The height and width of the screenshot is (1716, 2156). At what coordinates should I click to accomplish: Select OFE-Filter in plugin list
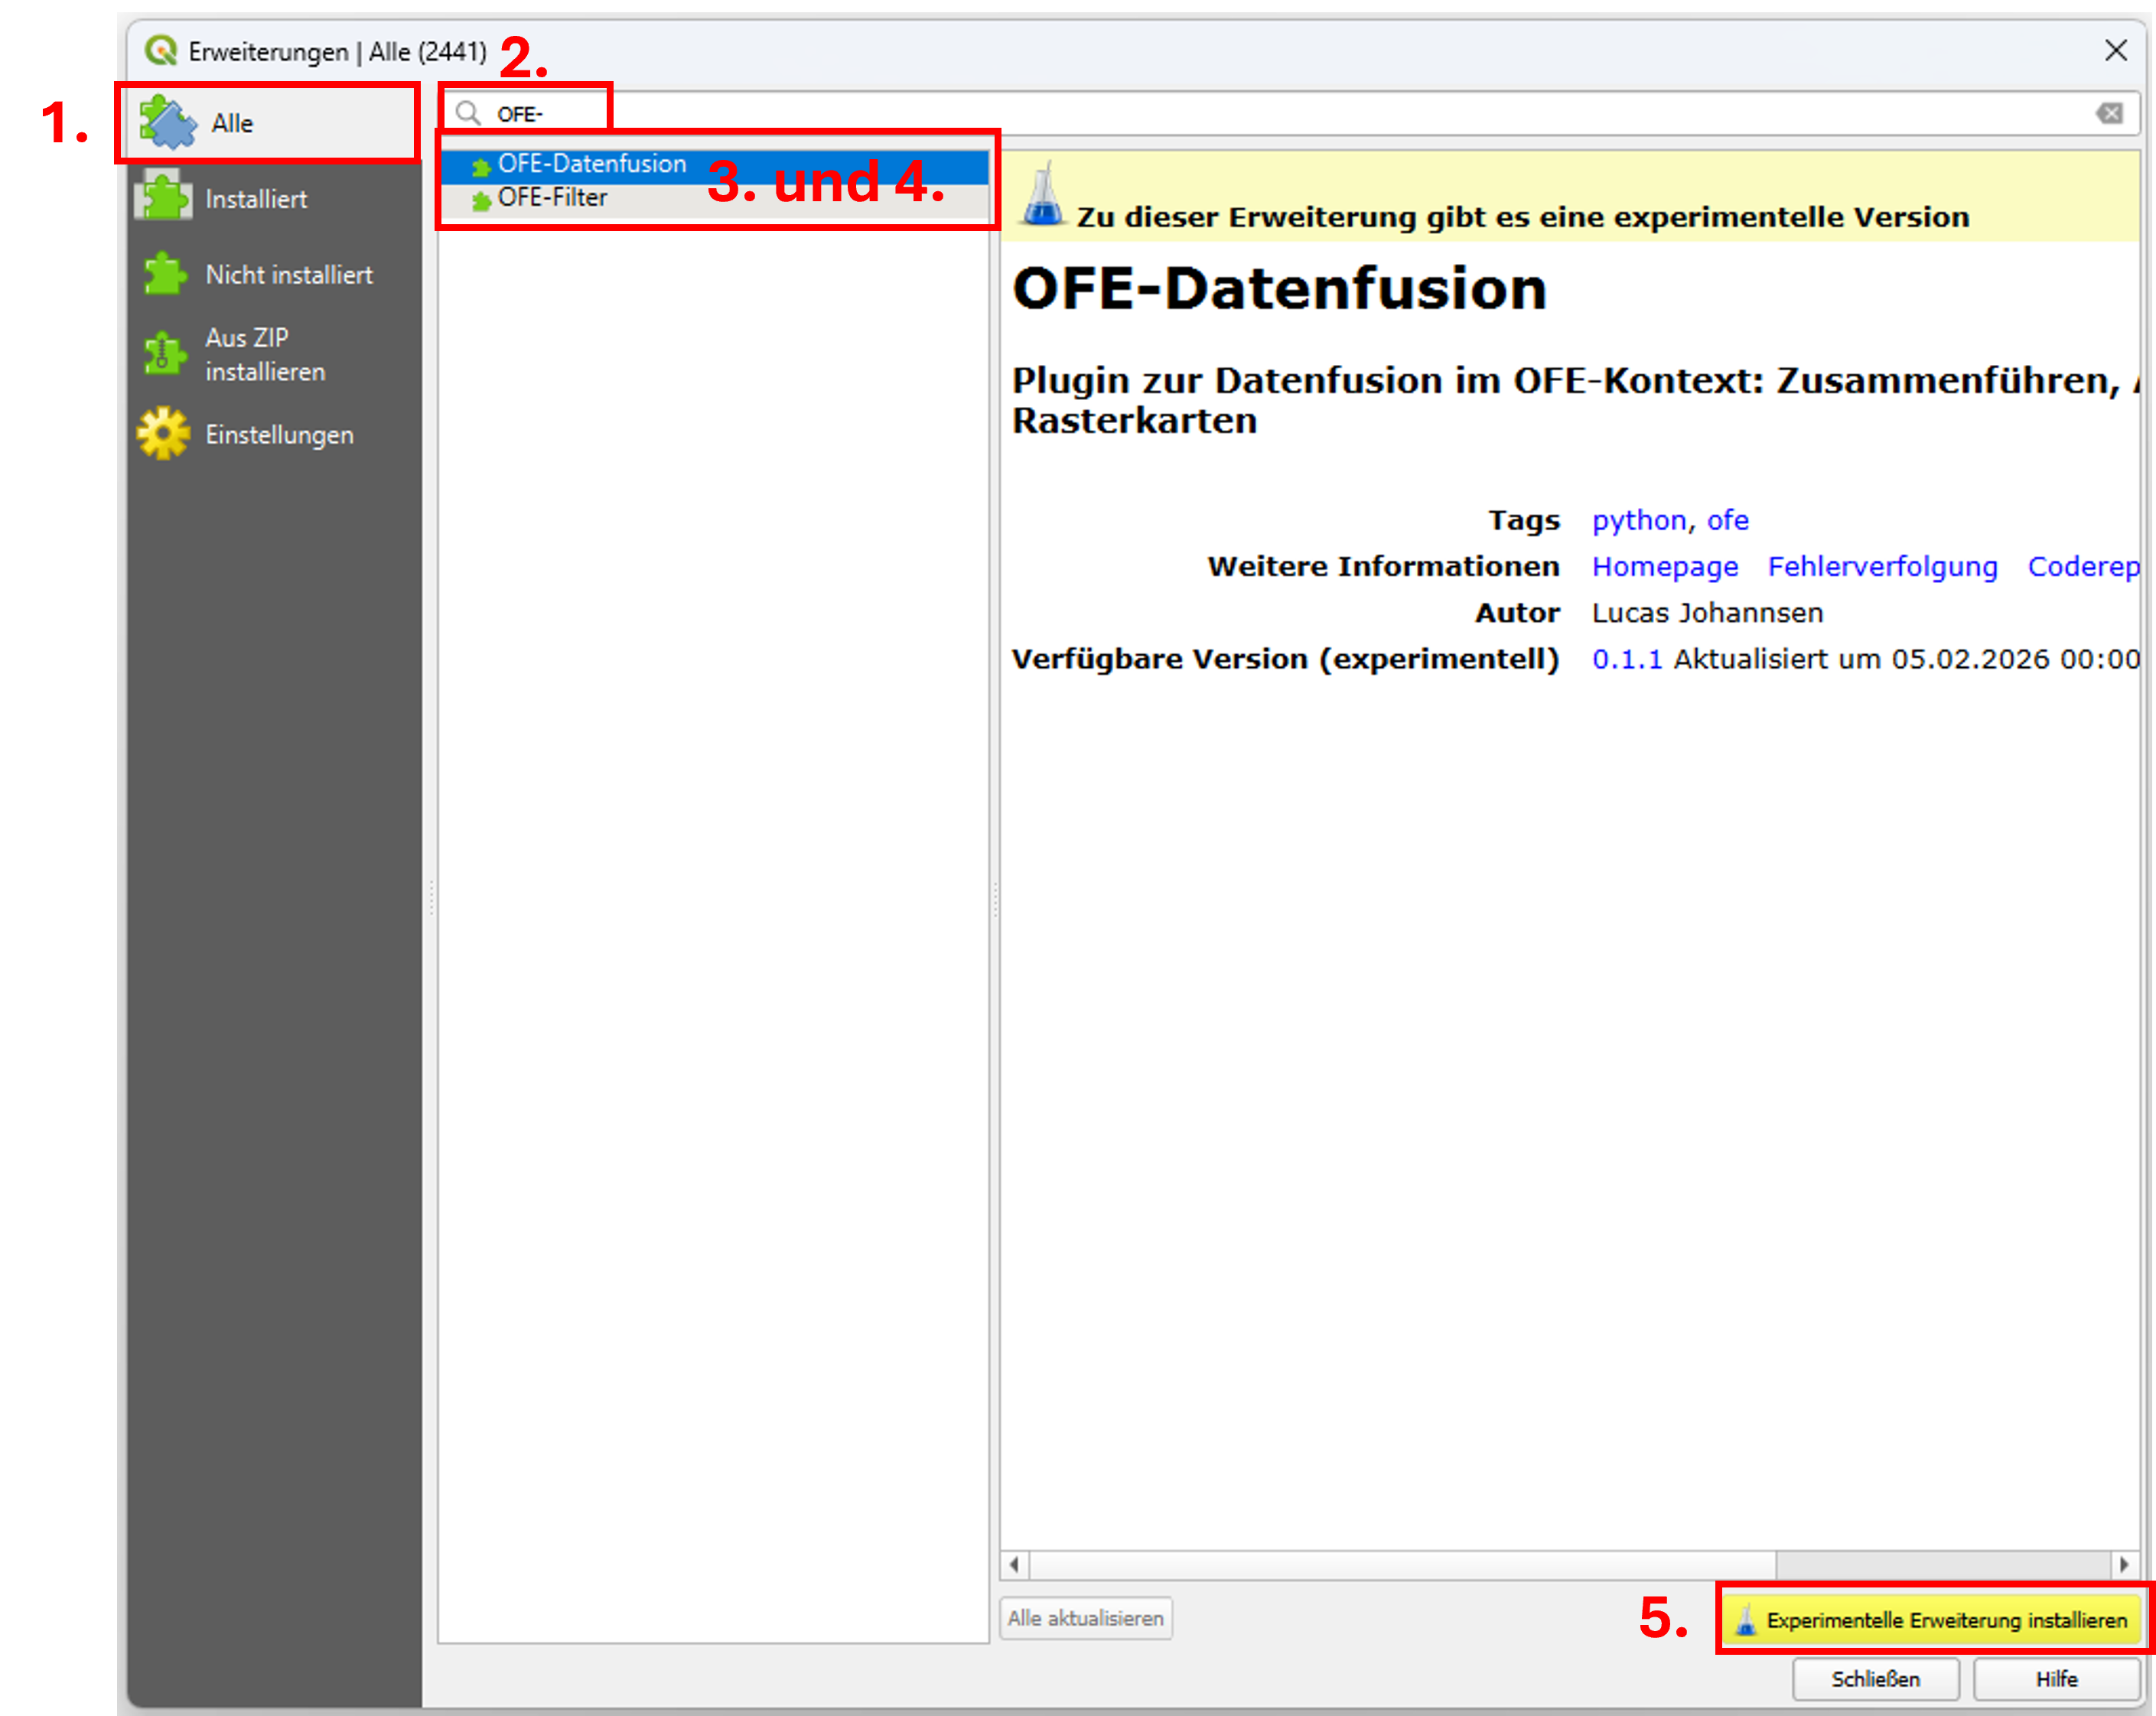coord(552,198)
